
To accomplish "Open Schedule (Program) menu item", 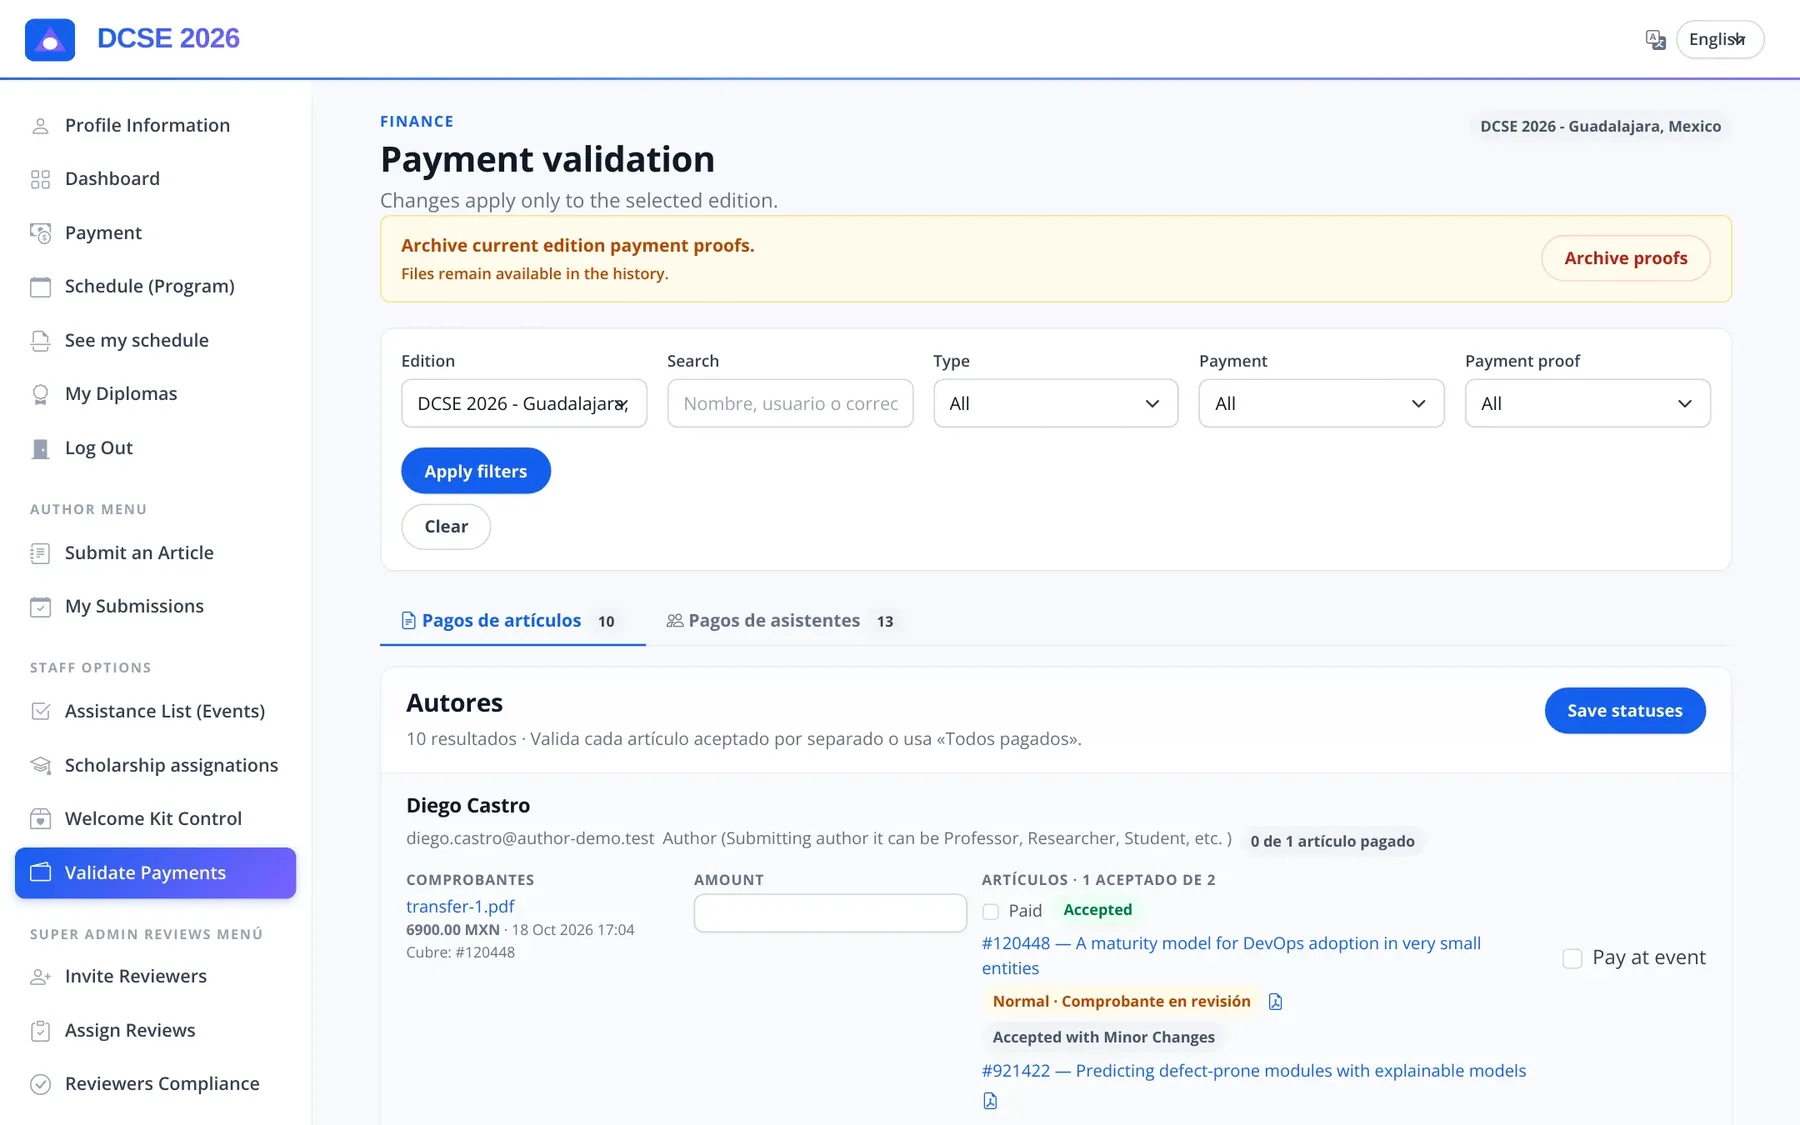I will pos(155,287).
